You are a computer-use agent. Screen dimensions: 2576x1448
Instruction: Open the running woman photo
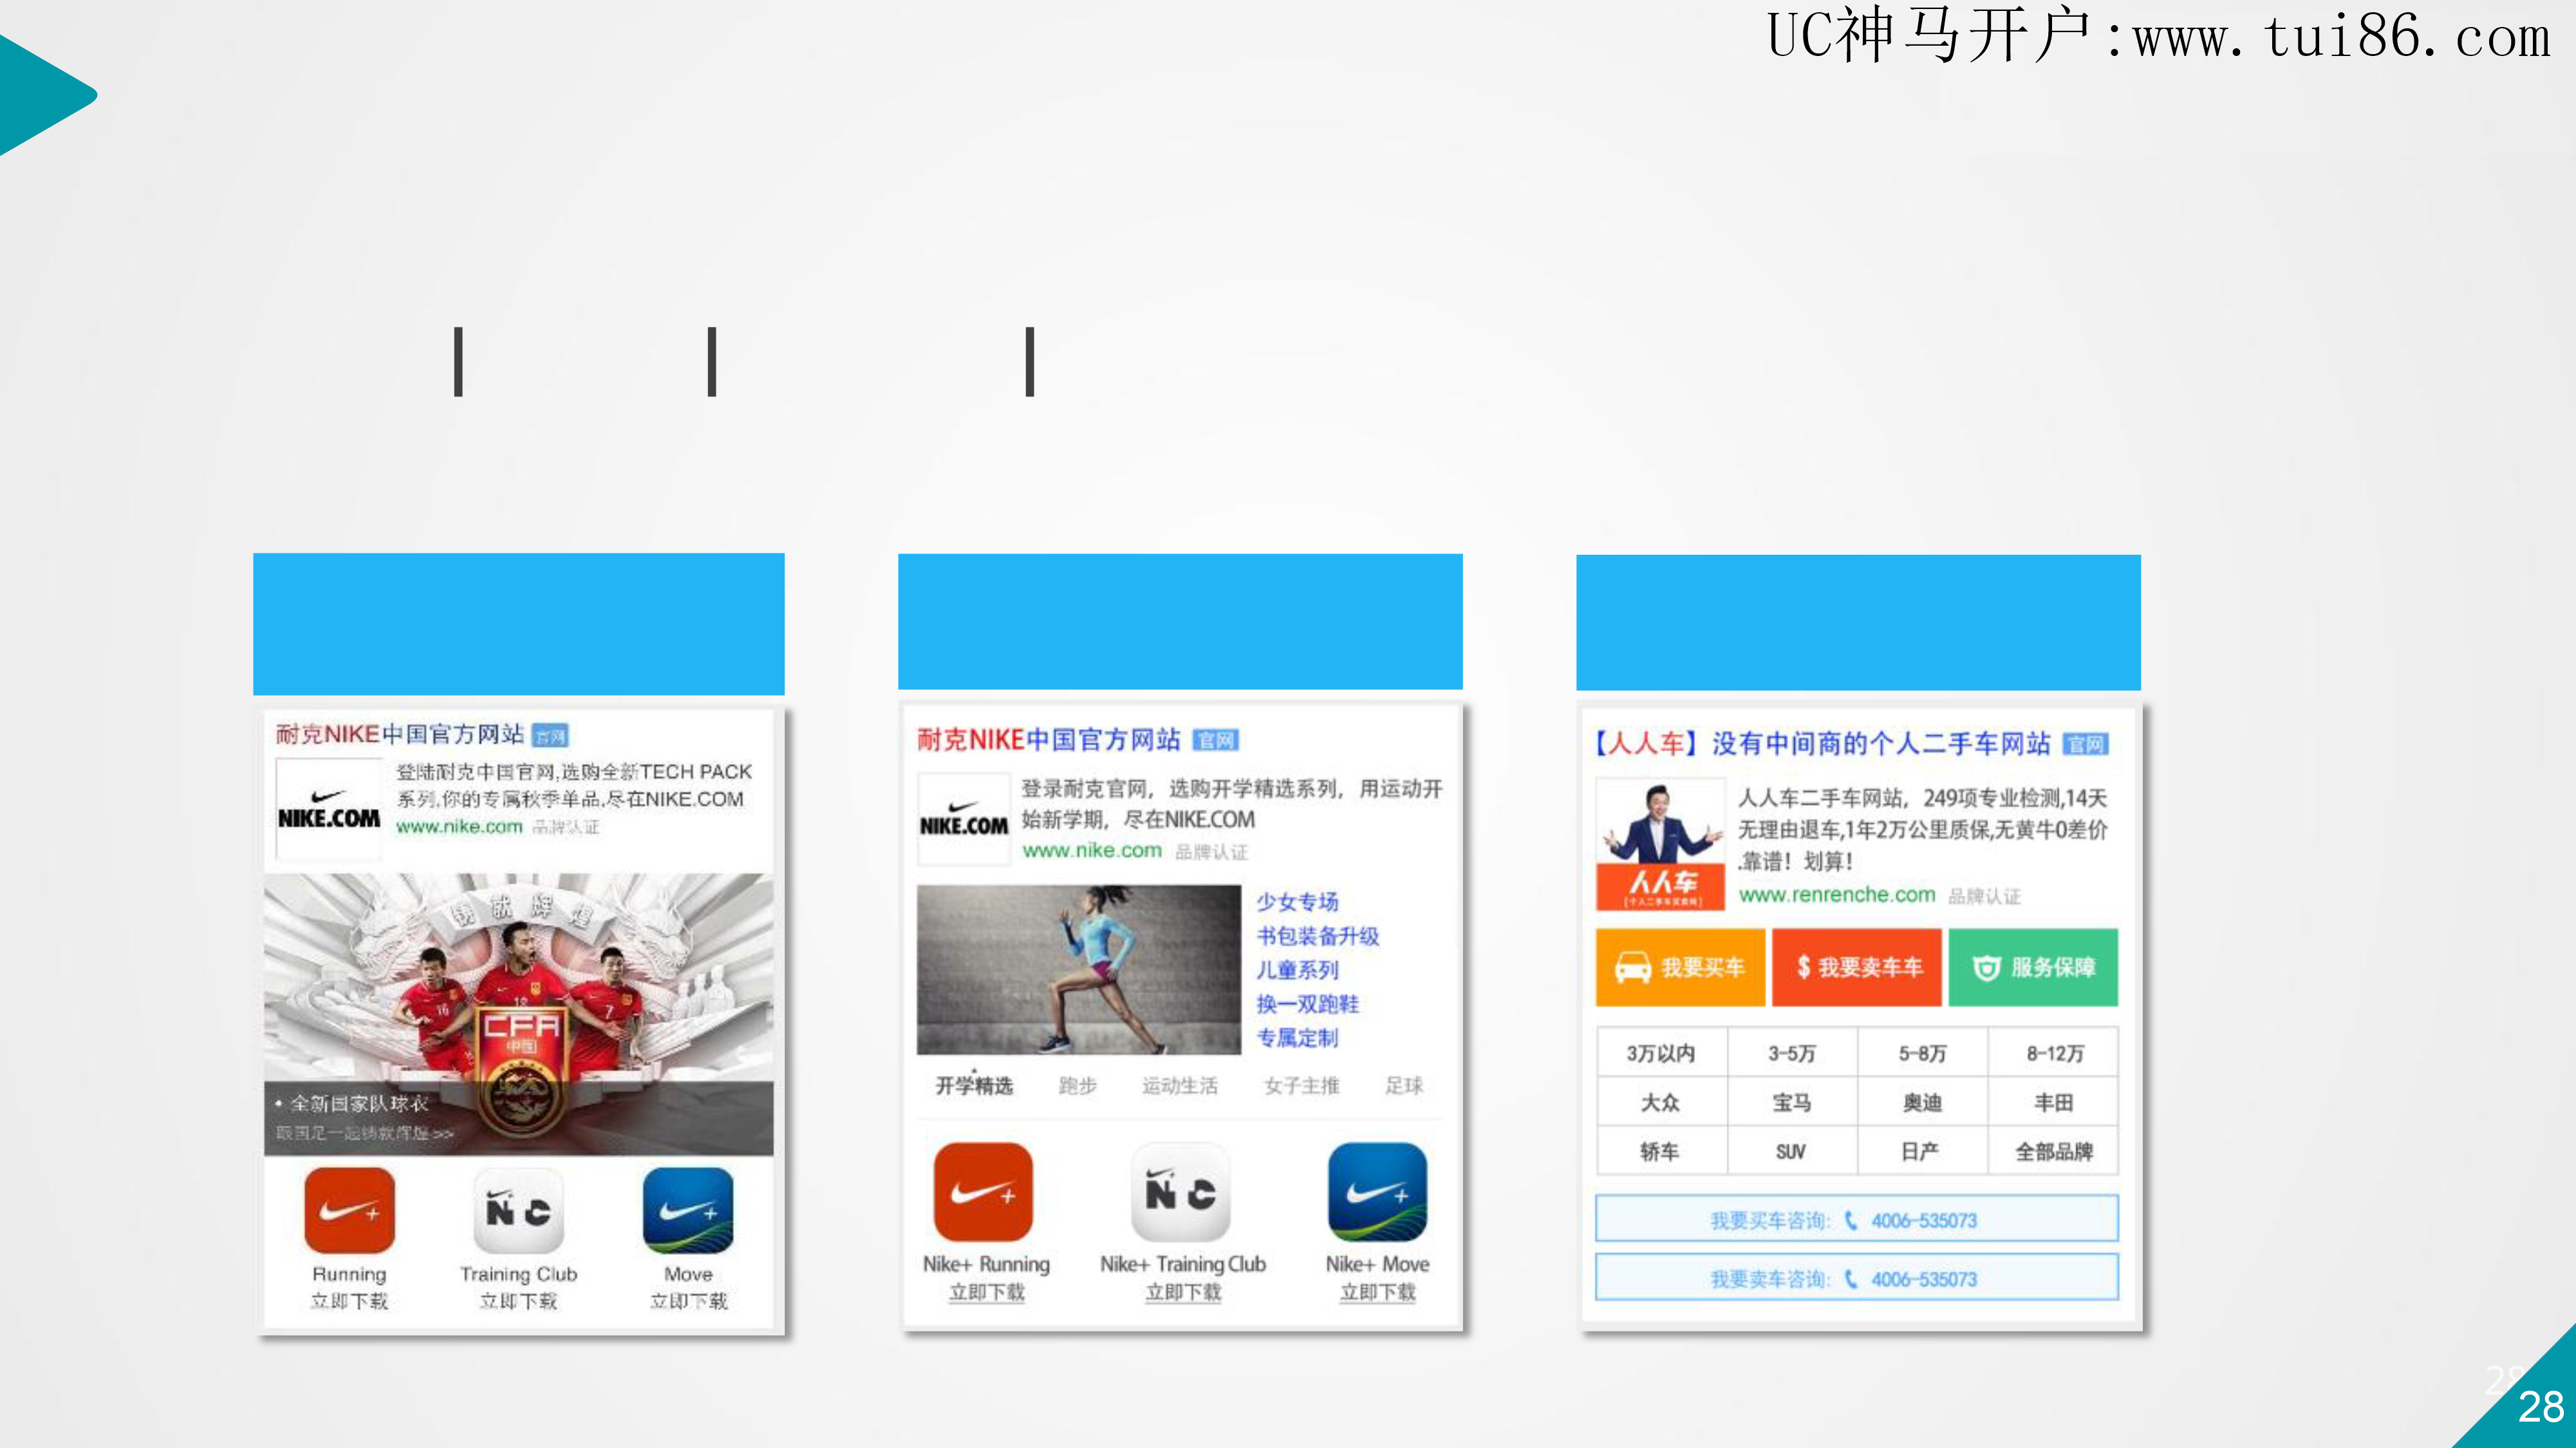tap(1079, 970)
